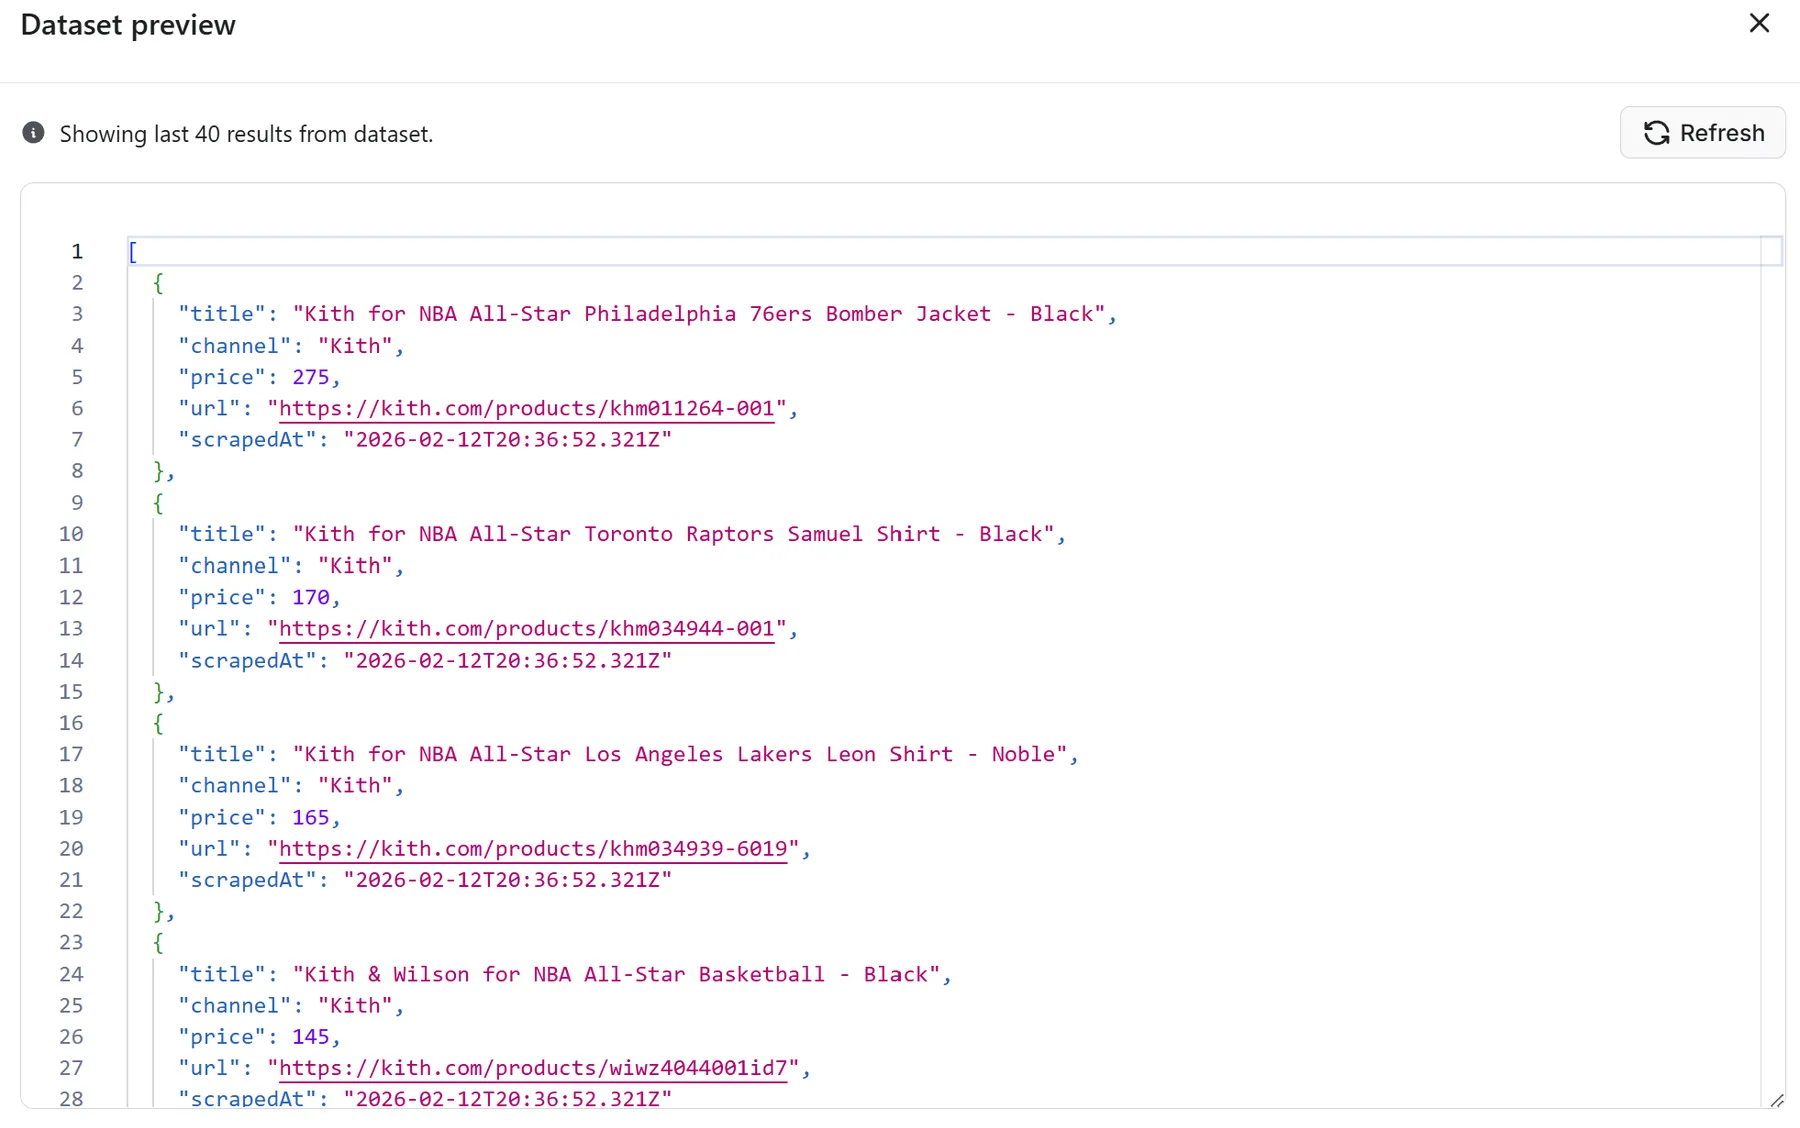Select the channel value Kith on line 4
The image size is (1800, 1128).
coord(355,345)
